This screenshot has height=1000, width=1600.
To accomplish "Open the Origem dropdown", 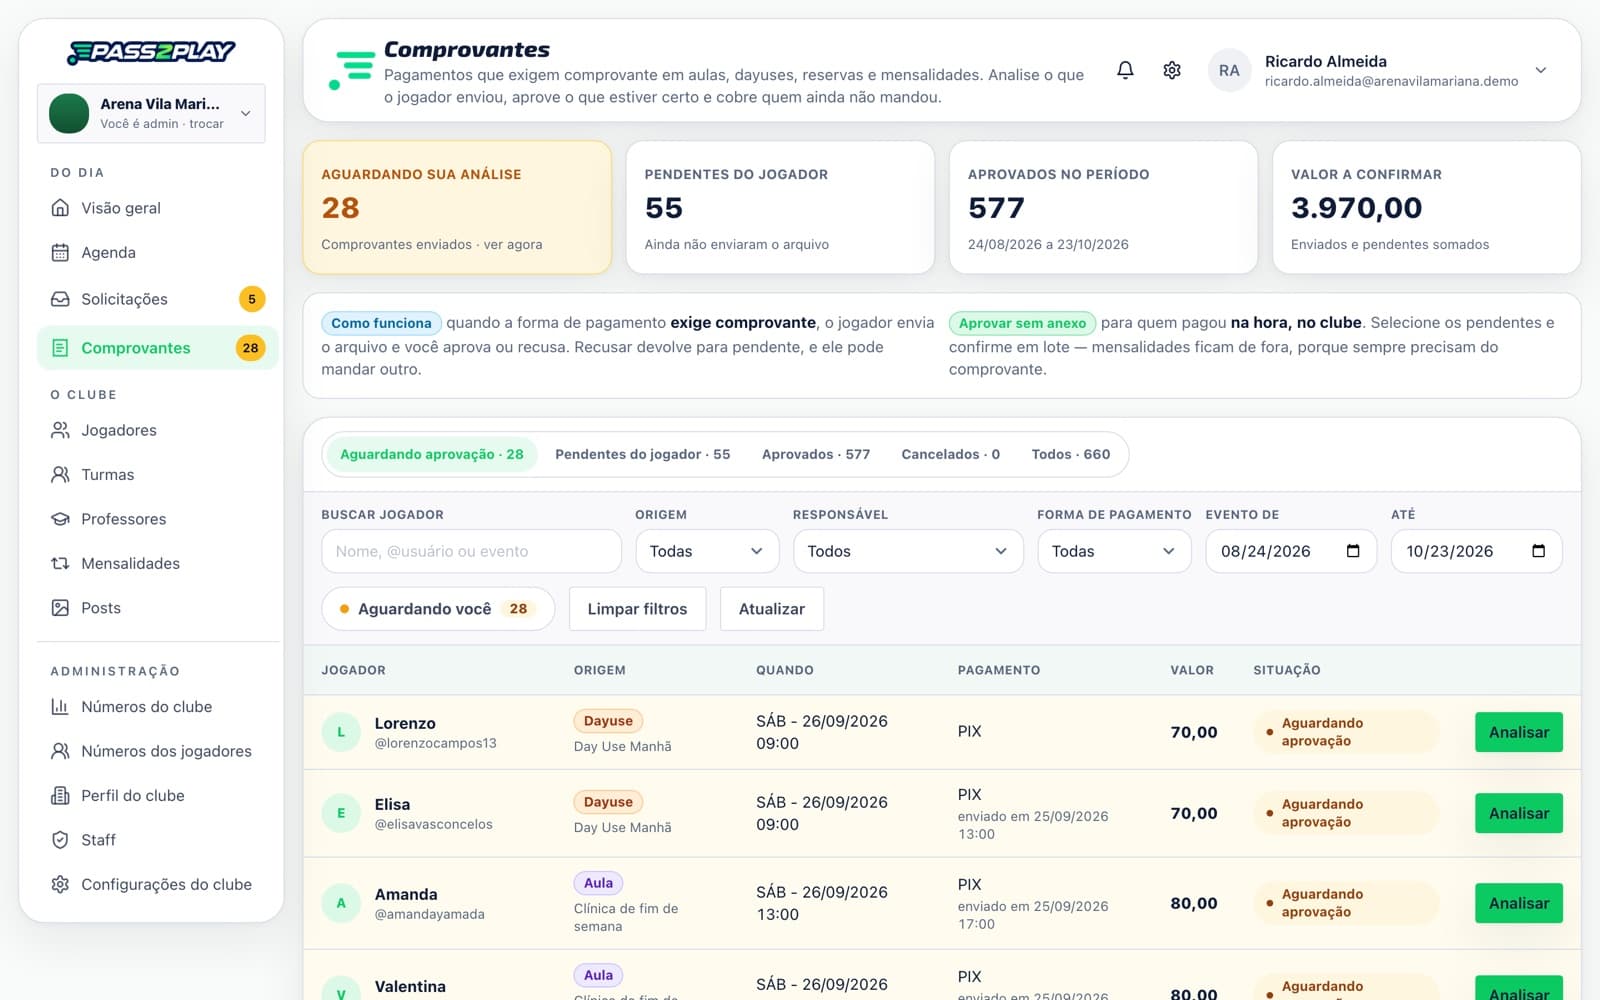I will click(707, 551).
